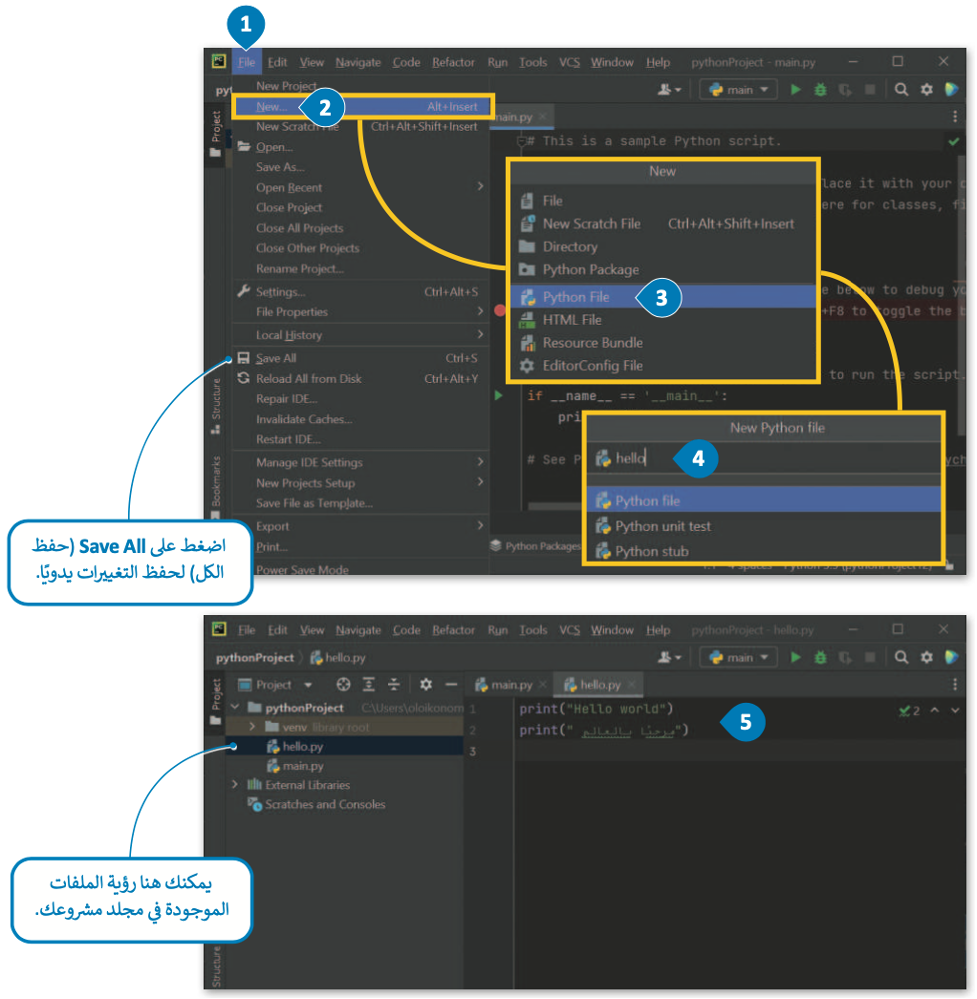Toggle the red breakpoint in main.py gutter

click(500, 310)
